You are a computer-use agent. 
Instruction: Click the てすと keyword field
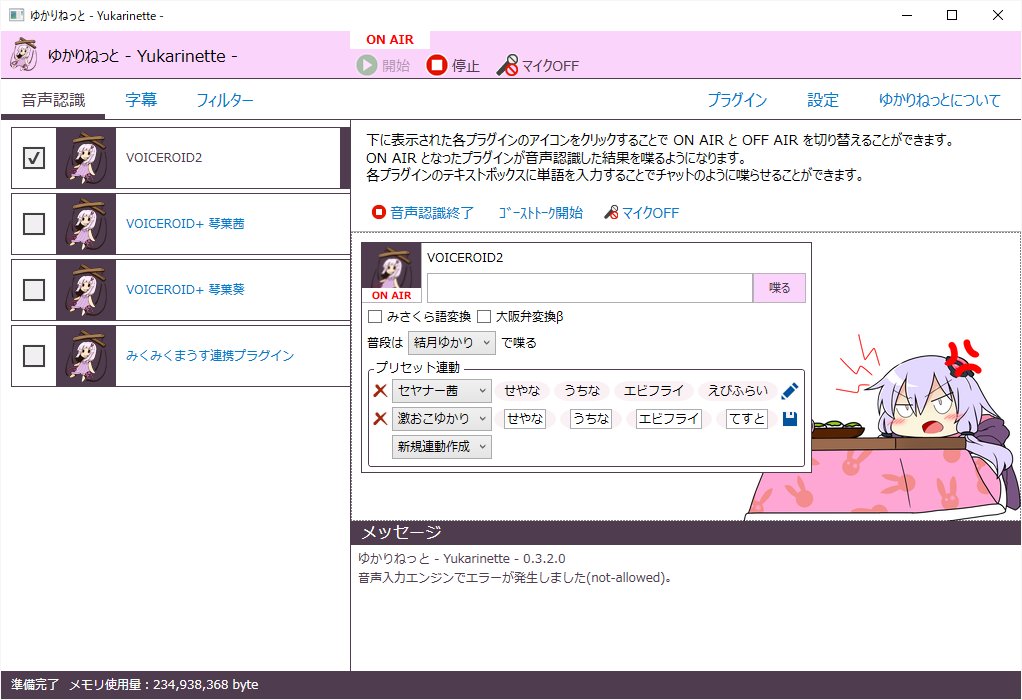pyautogui.click(x=746, y=418)
